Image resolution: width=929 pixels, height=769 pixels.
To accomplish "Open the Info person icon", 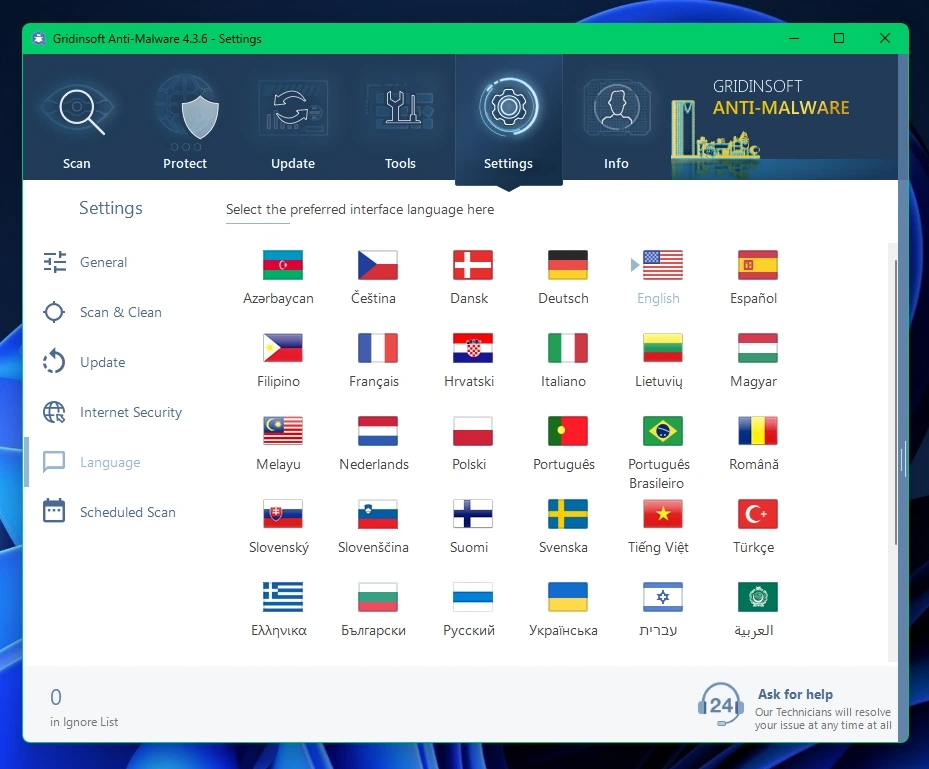I will click(x=617, y=108).
